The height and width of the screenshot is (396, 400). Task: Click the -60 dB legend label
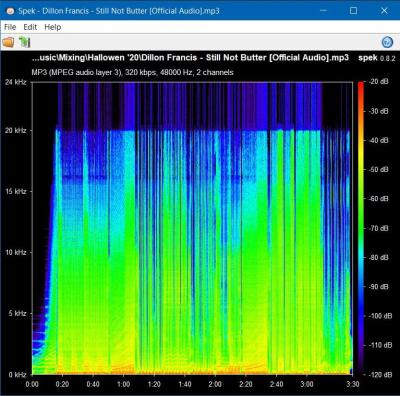tap(379, 199)
